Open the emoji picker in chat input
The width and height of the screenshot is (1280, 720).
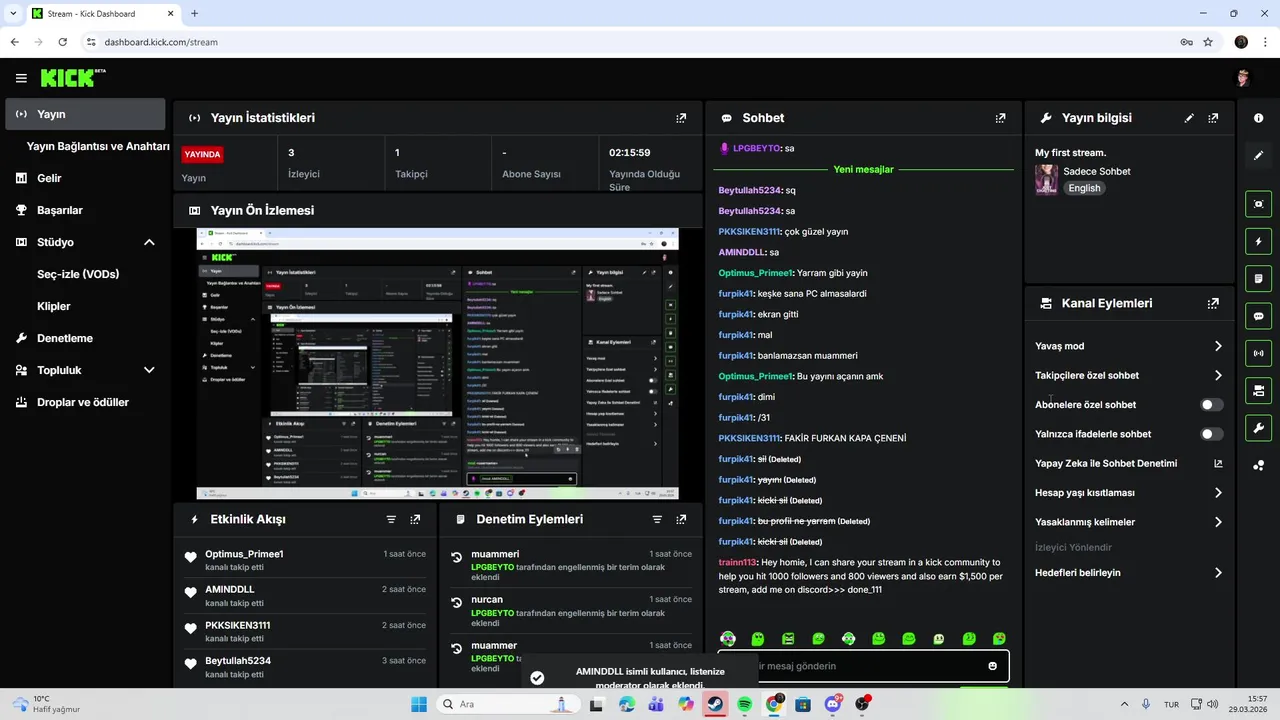[x=992, y=666]
